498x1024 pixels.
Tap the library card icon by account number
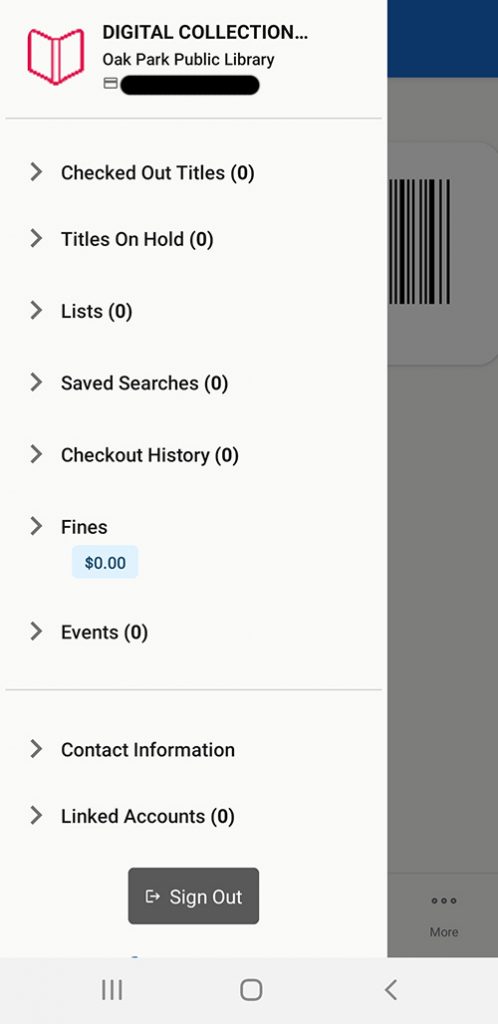(111, 84)
